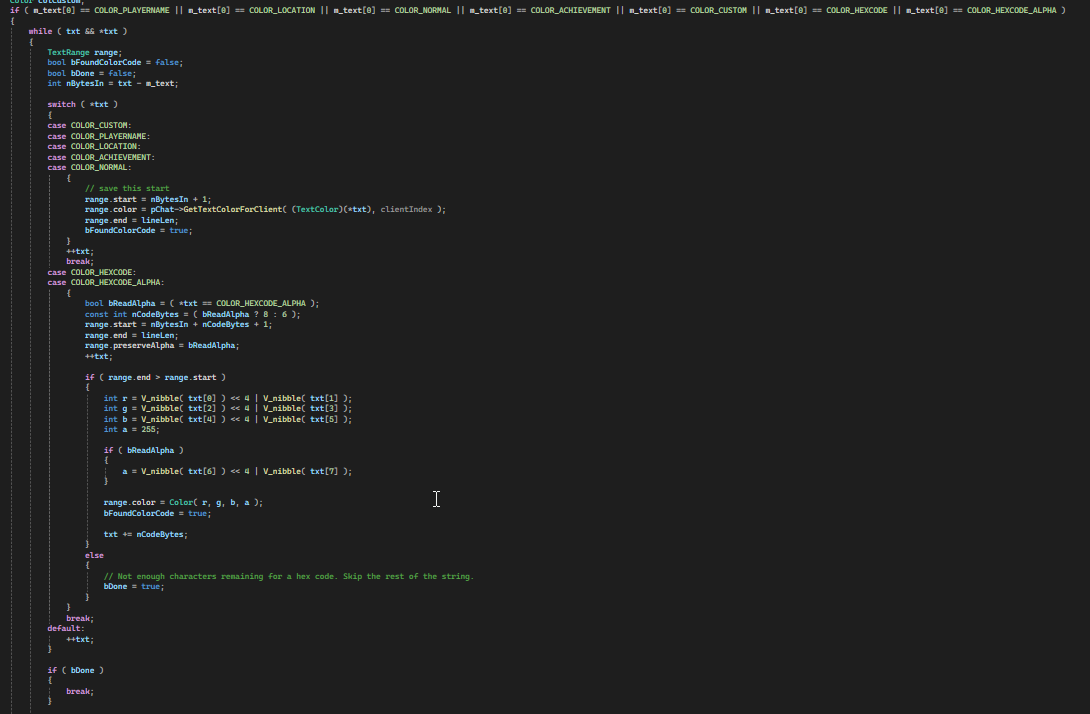Click the COLOR_HEXCODE_ALPHA case label
This screenshot has width=1090, height=714.
(x=106, y=282)
